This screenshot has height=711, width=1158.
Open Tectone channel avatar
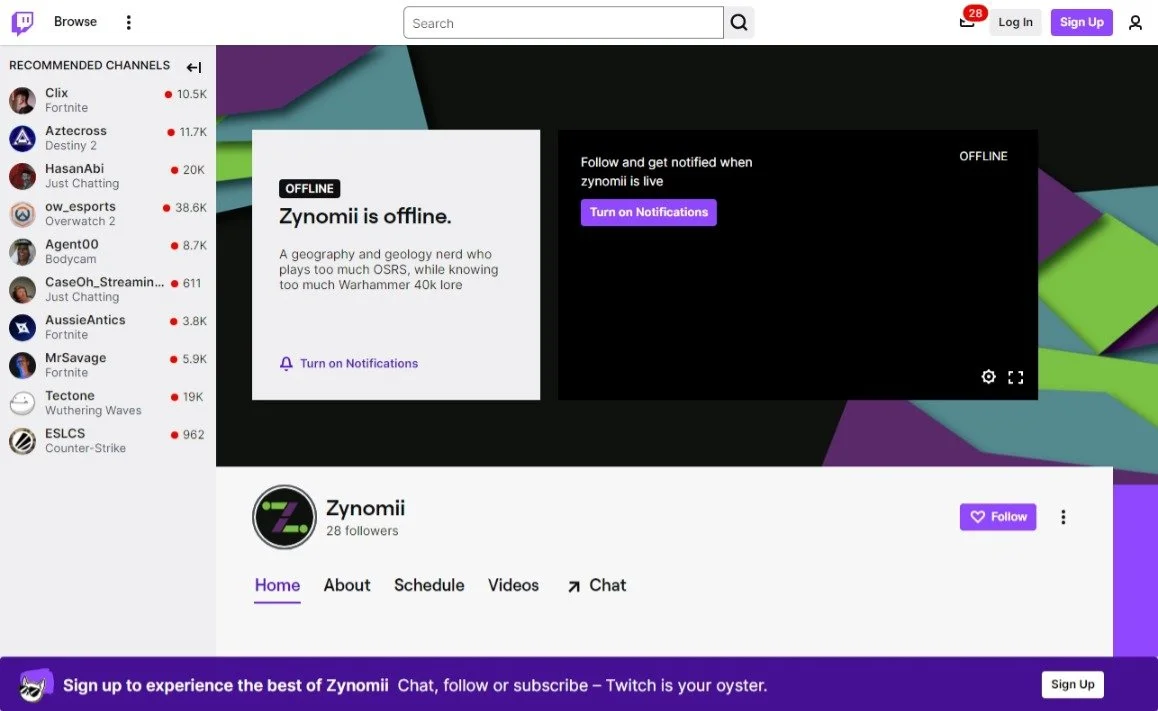point(22,403)
